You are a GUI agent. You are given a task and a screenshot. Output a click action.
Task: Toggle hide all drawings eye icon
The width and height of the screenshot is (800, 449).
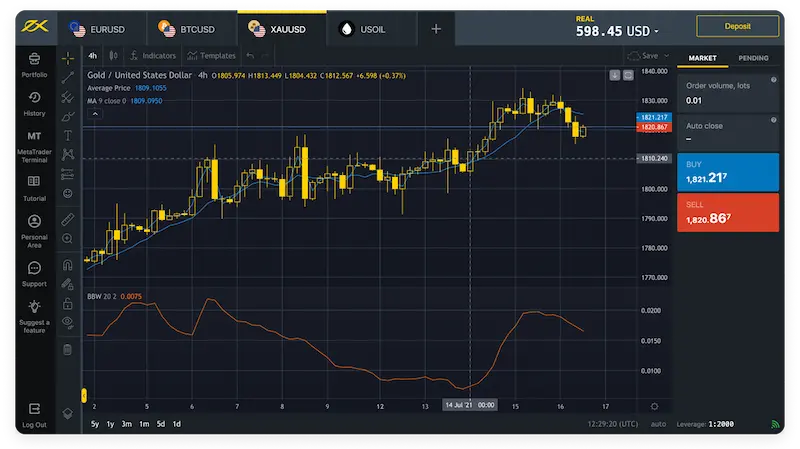tap(68, 322)
